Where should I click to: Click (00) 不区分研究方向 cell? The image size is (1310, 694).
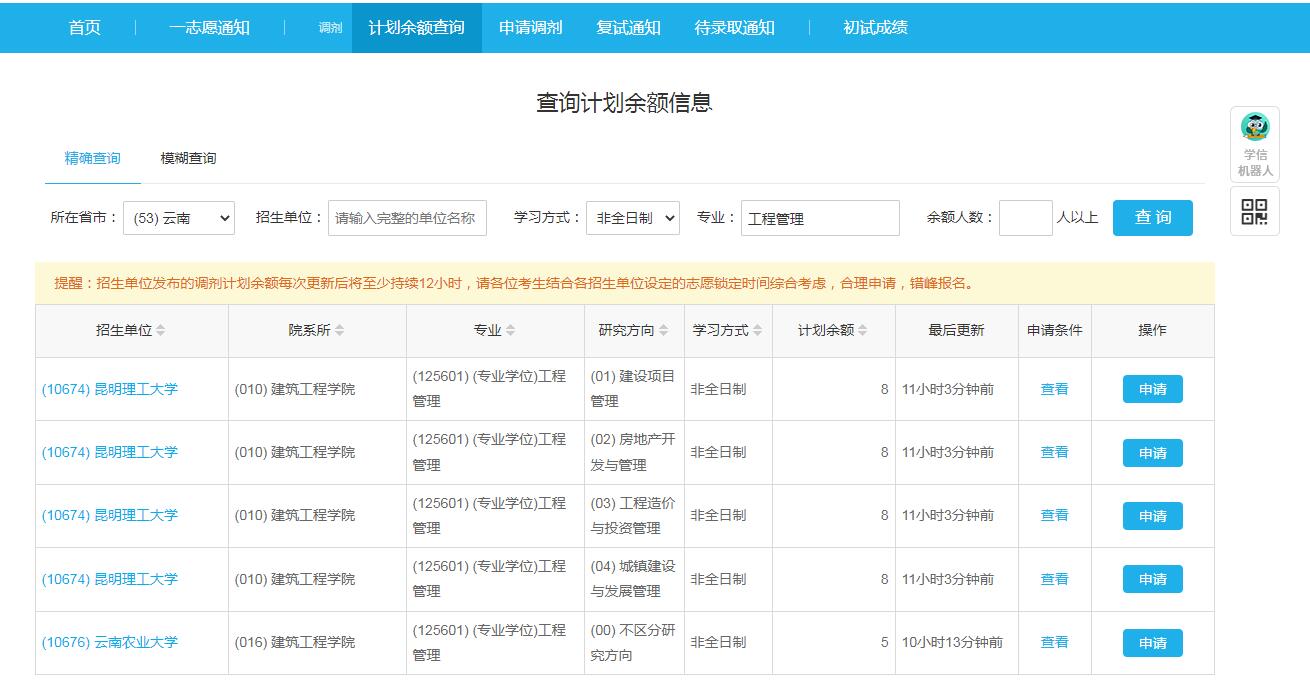(634, 642)
